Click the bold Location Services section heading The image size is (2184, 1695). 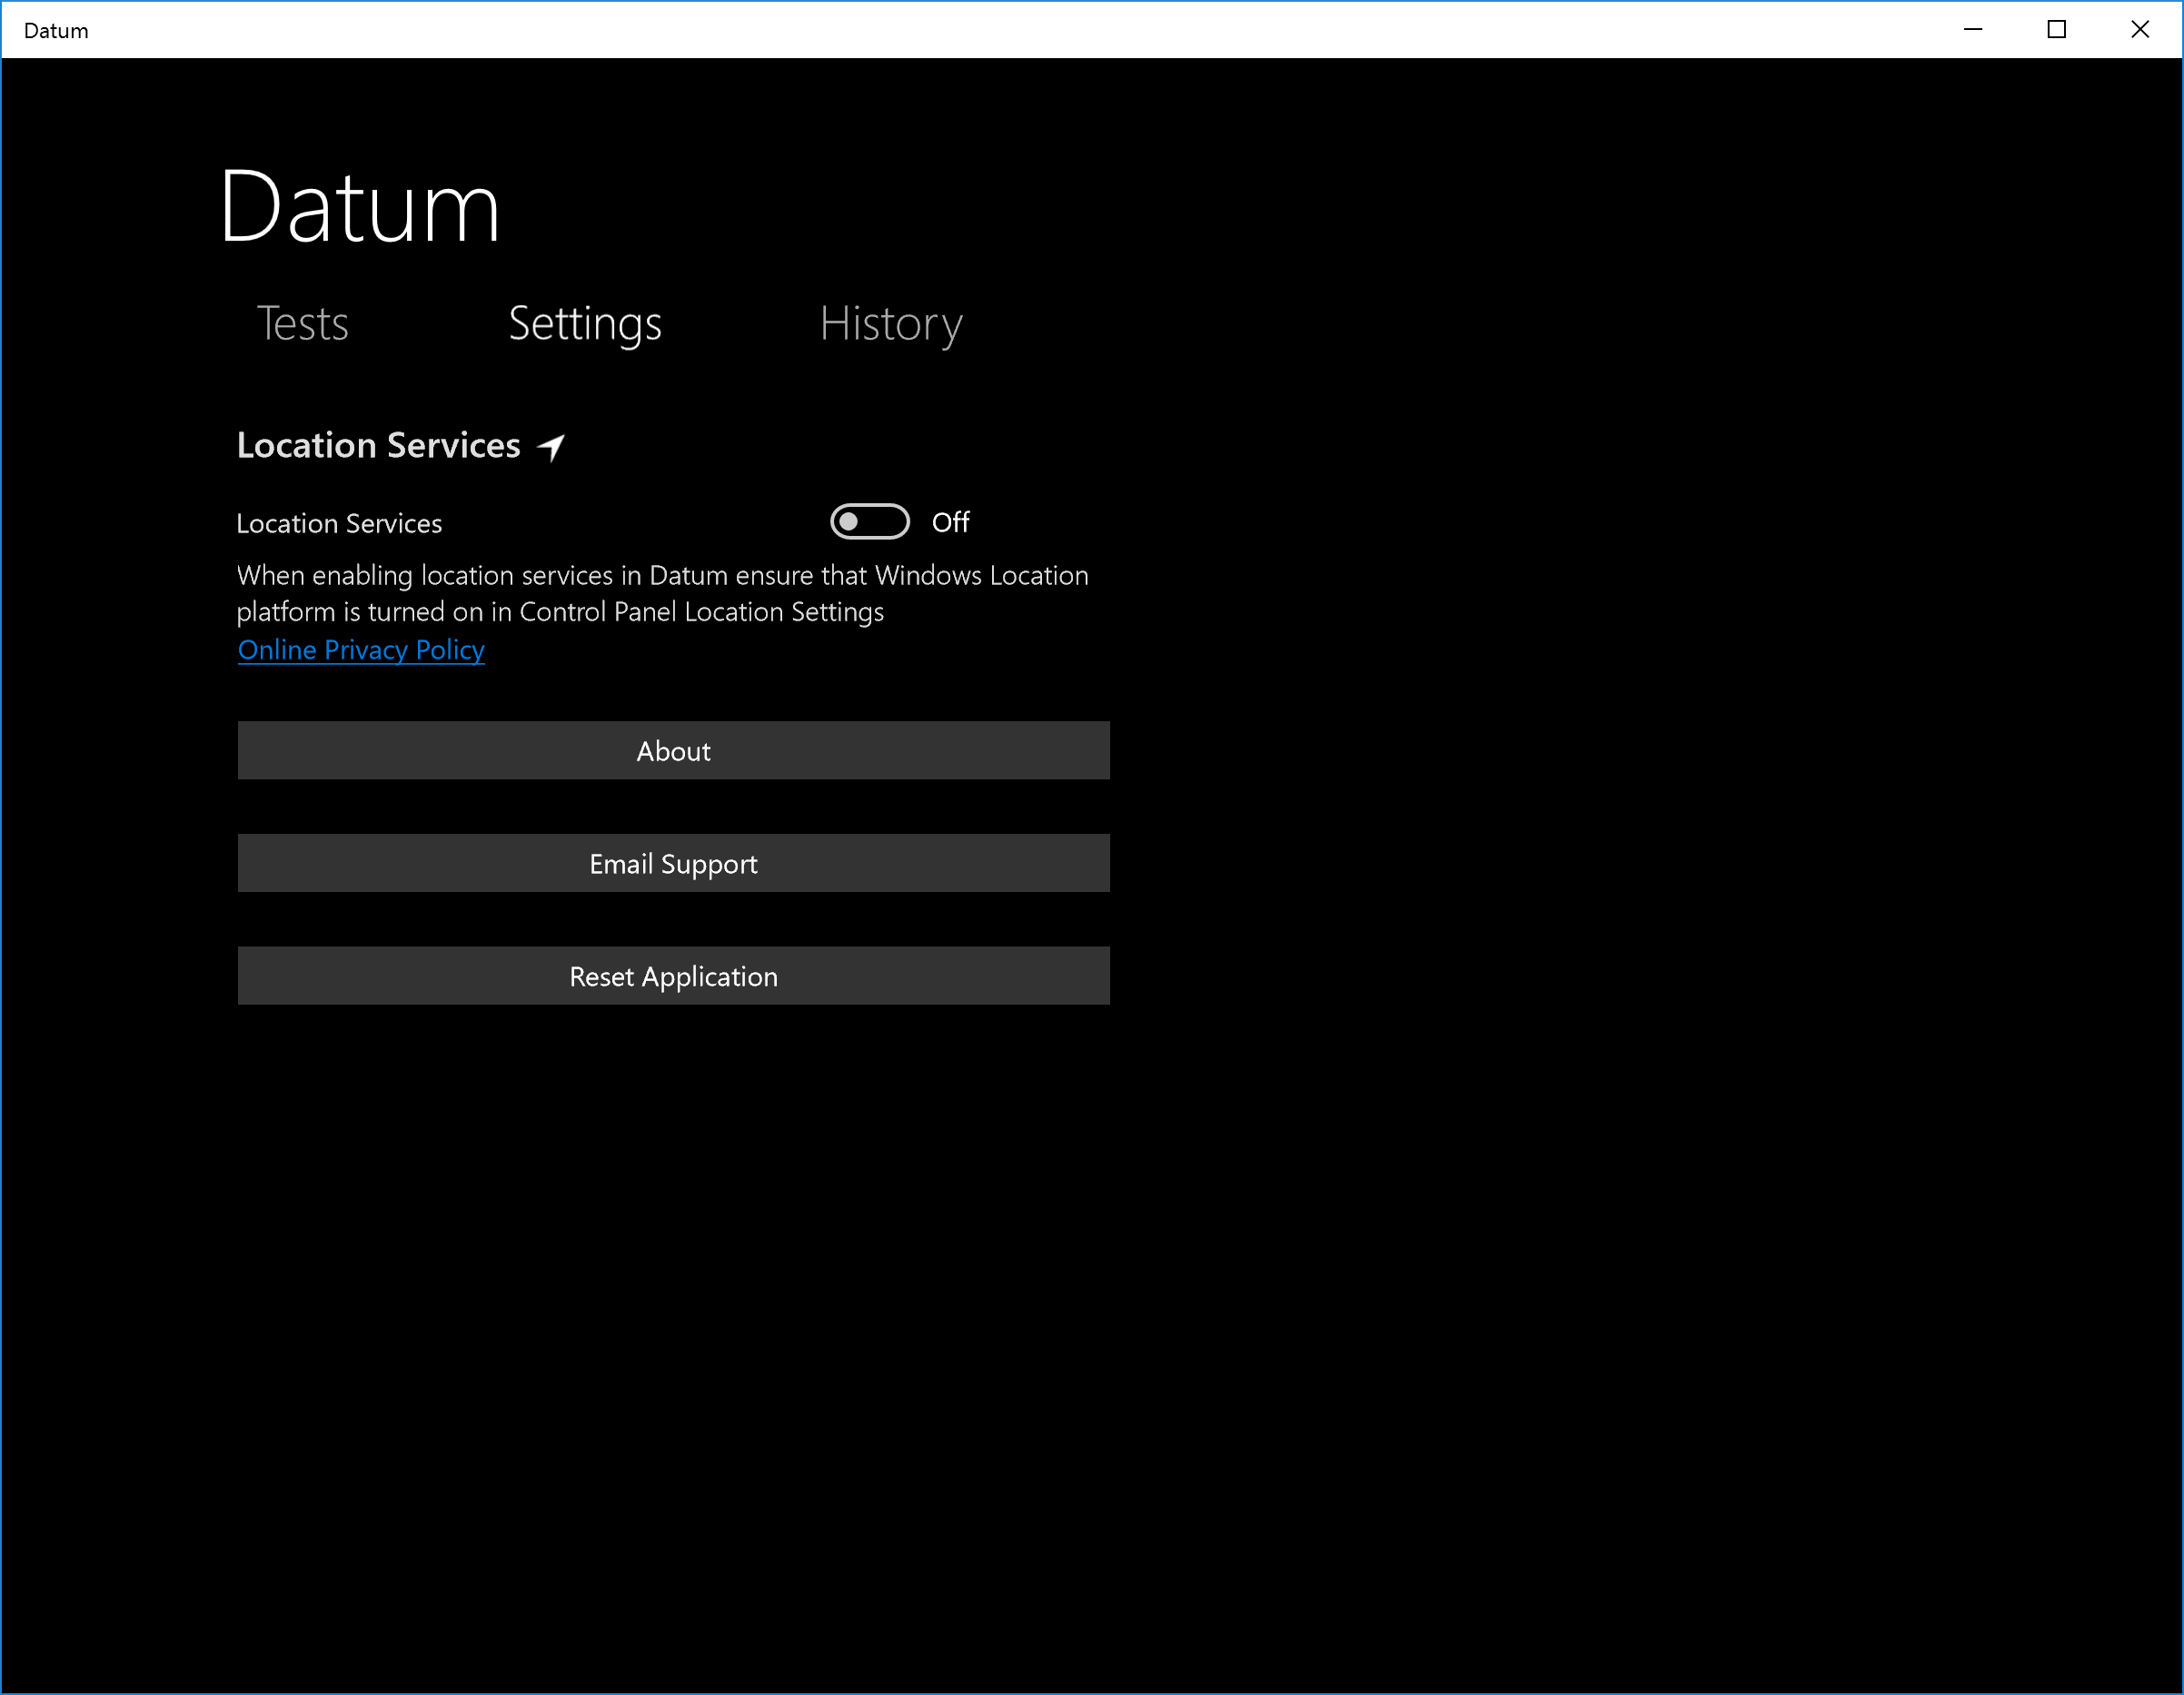click(x=378, y=446)
